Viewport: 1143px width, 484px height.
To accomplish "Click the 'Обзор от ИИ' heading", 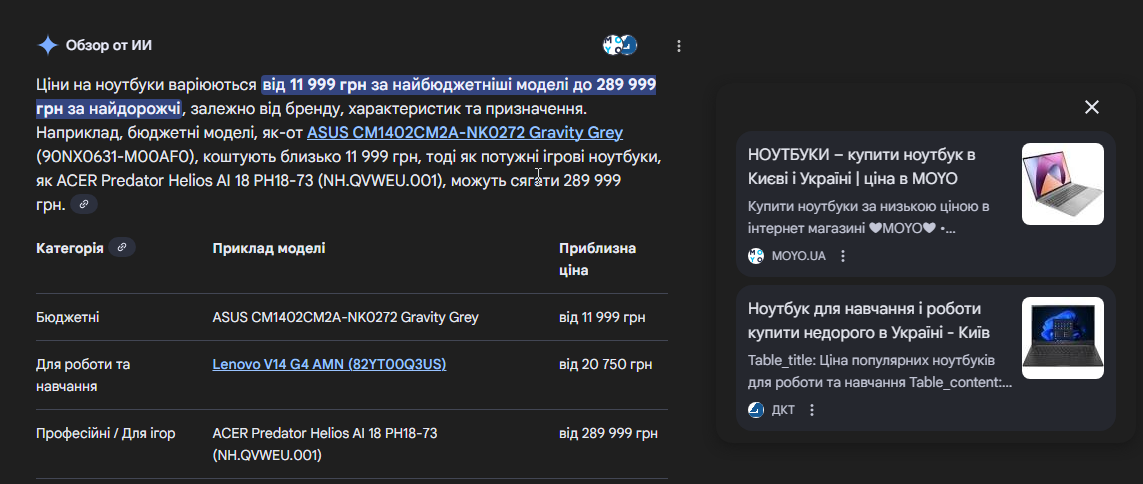I will 109,46.
